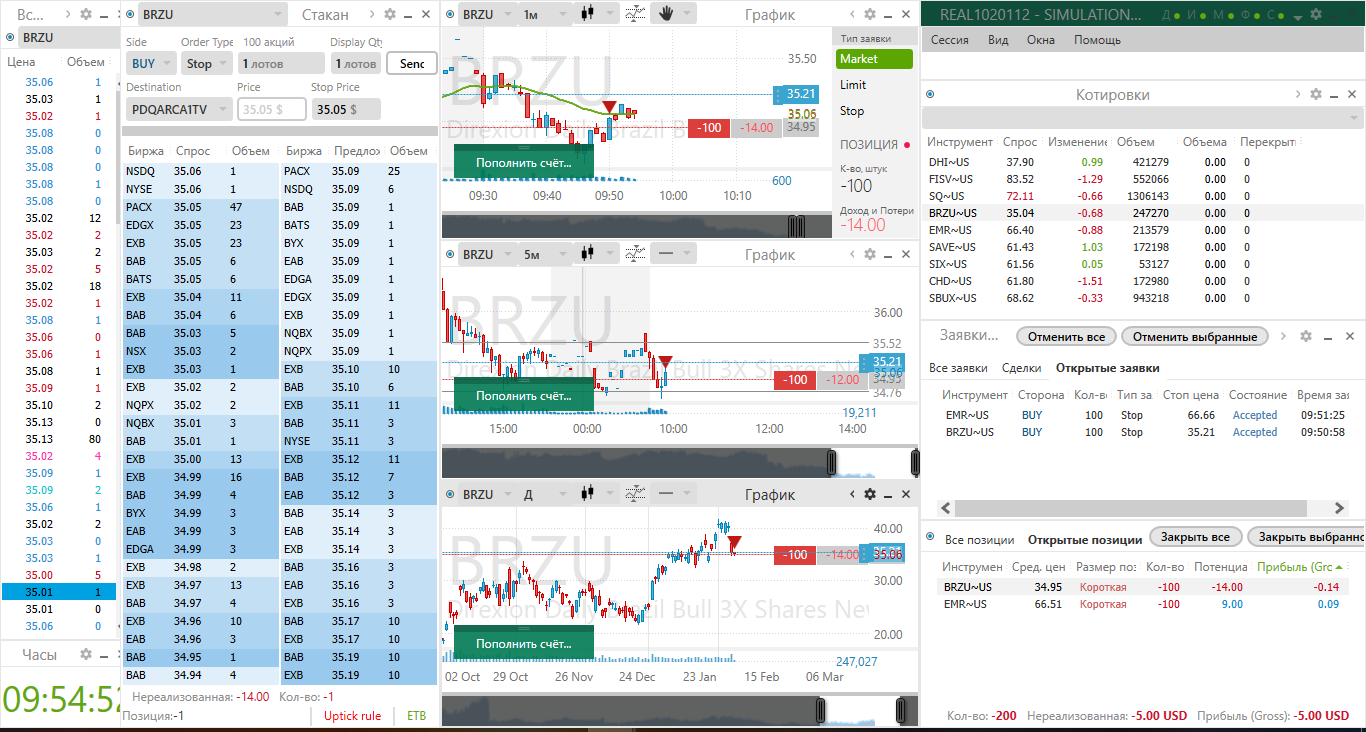Select the hand pan tool in 1м chart
The image size is (1366, 732).
tap(667, 14)
